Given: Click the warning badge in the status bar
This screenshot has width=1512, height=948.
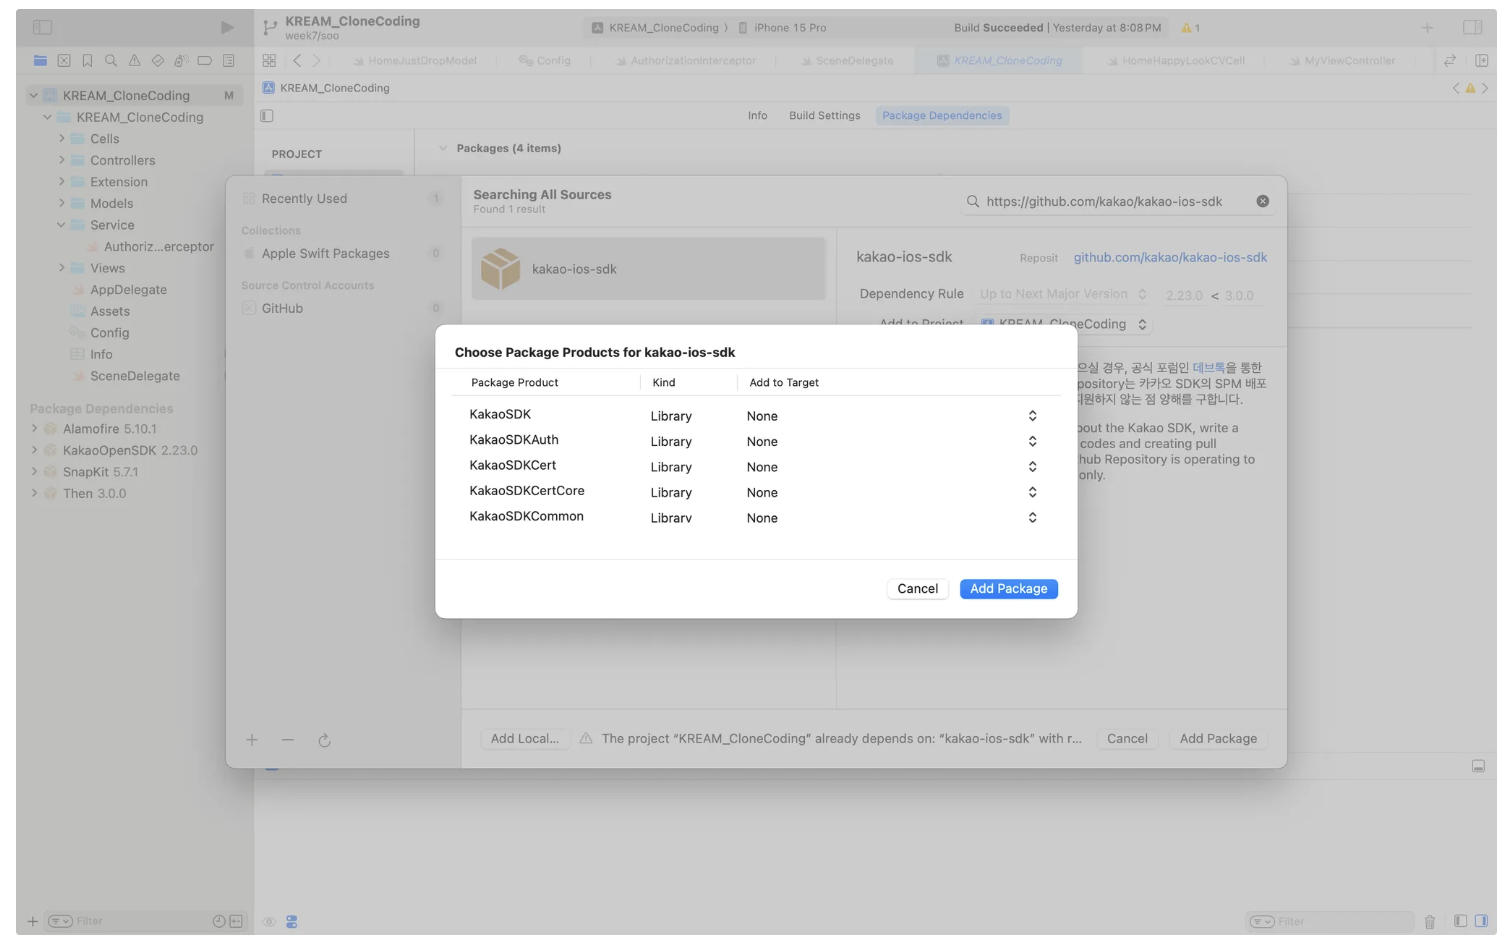Looking at the screenshot, I should 1190,28.
